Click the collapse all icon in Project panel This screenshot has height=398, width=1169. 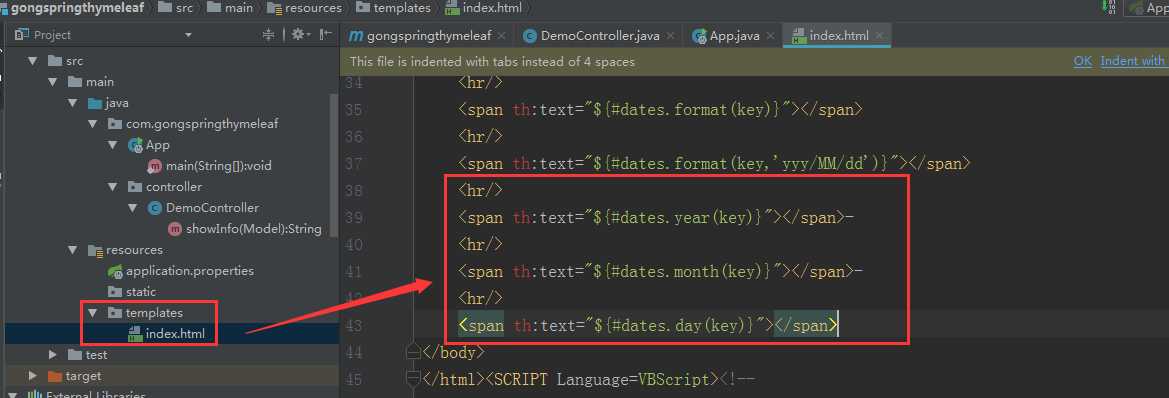(268, 34)
